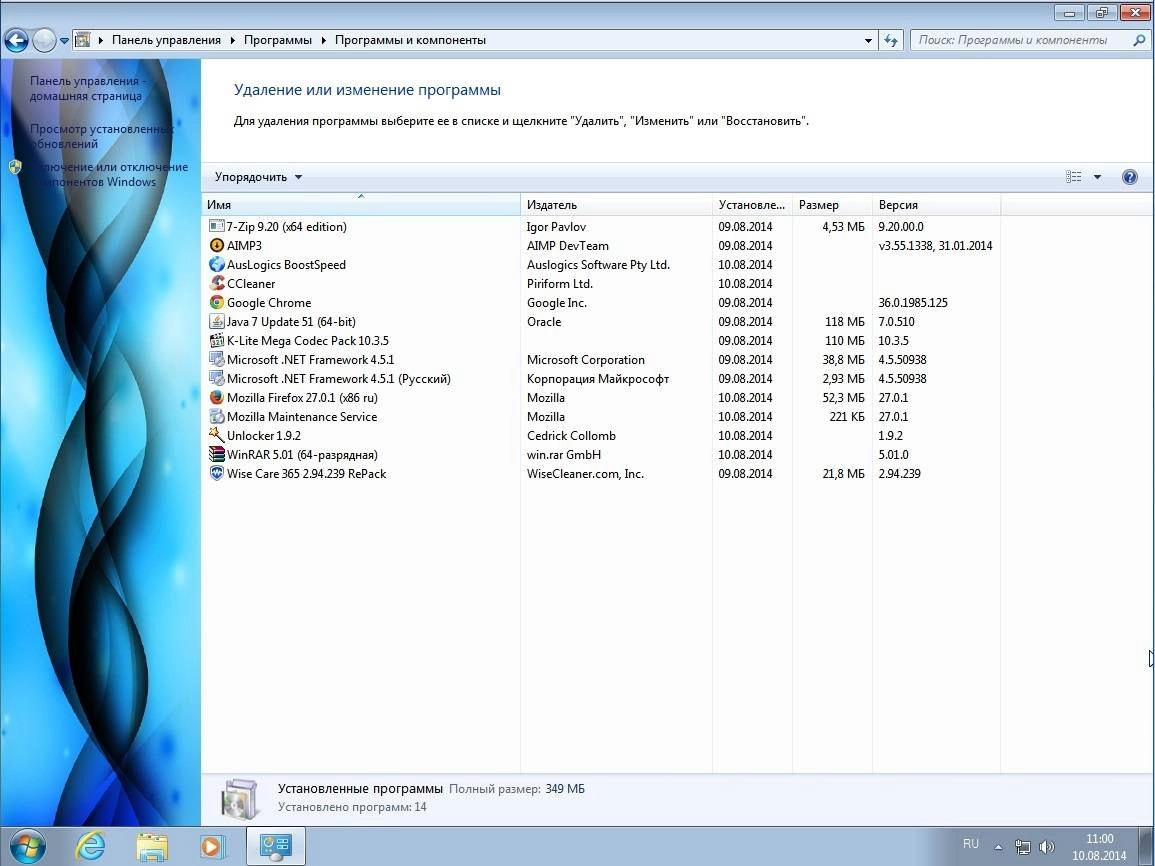Click the Mozilla Firefox 27.0.1 icon

click(217, 398)
